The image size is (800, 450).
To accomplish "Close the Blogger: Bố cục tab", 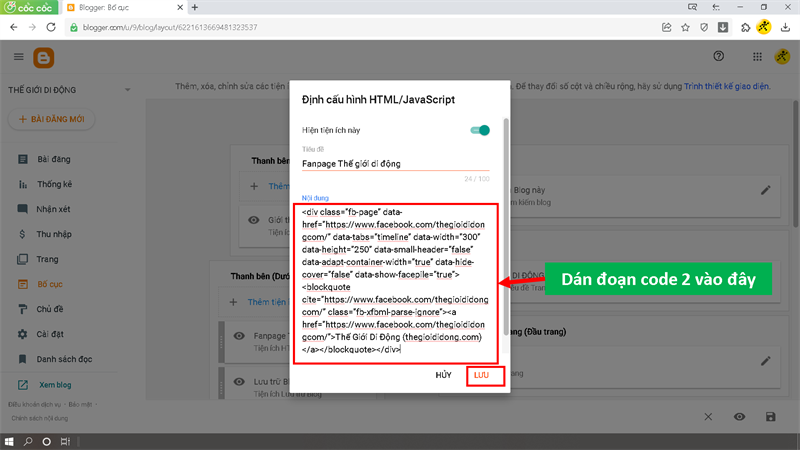I will (x=180, y=8).
